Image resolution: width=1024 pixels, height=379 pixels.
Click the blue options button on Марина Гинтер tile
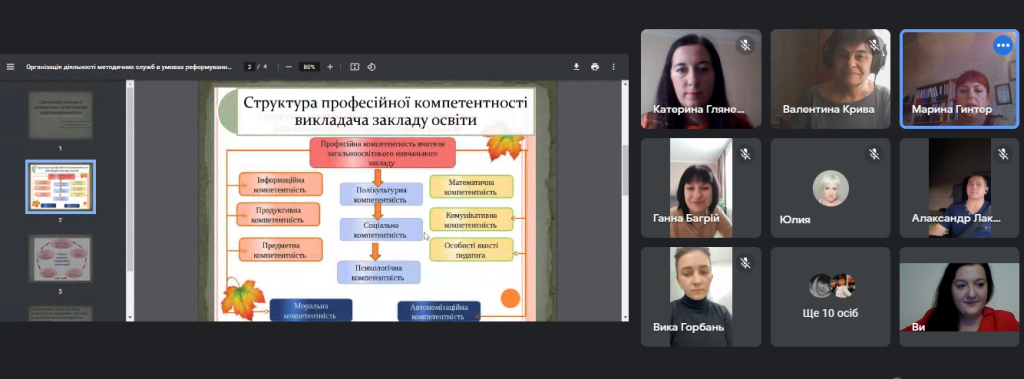coord(1003,45)
